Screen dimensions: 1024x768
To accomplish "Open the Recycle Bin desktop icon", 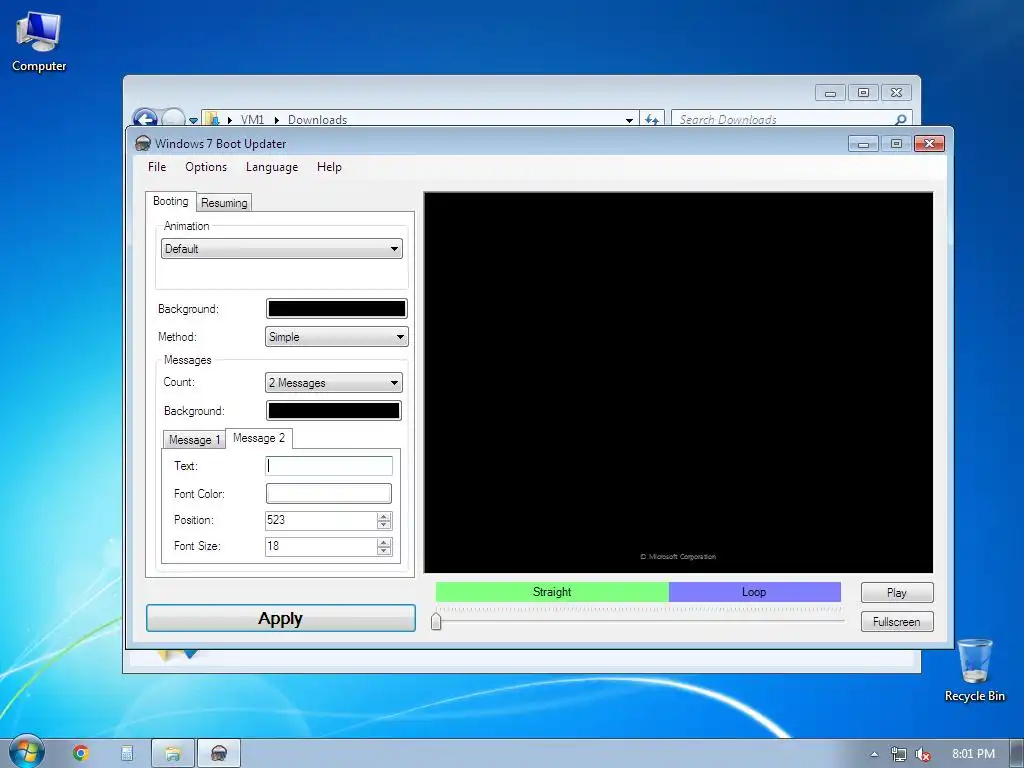I will [974, 671].
